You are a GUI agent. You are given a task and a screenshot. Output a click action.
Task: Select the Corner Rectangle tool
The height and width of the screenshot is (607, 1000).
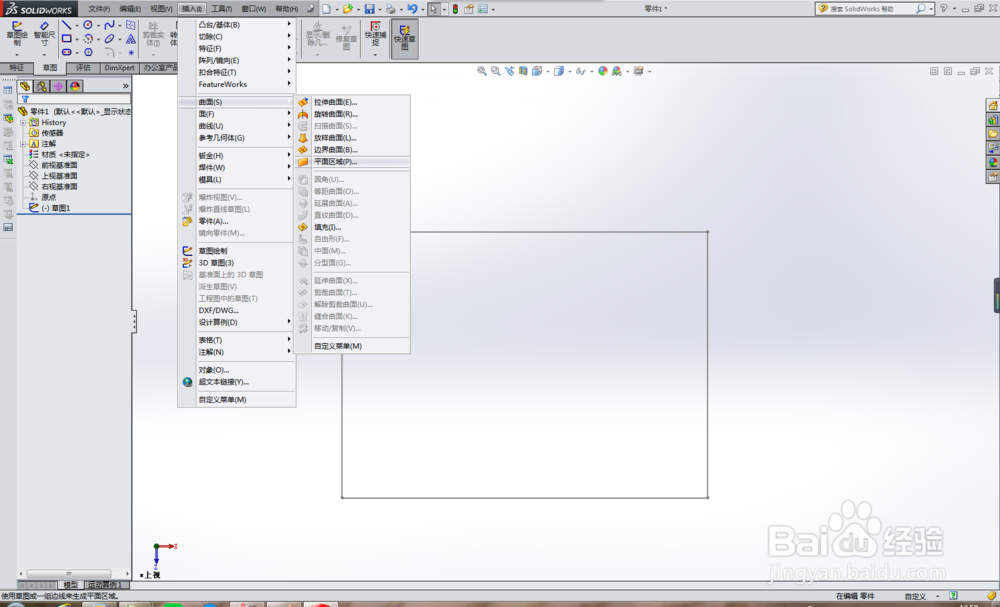(67, 39)
